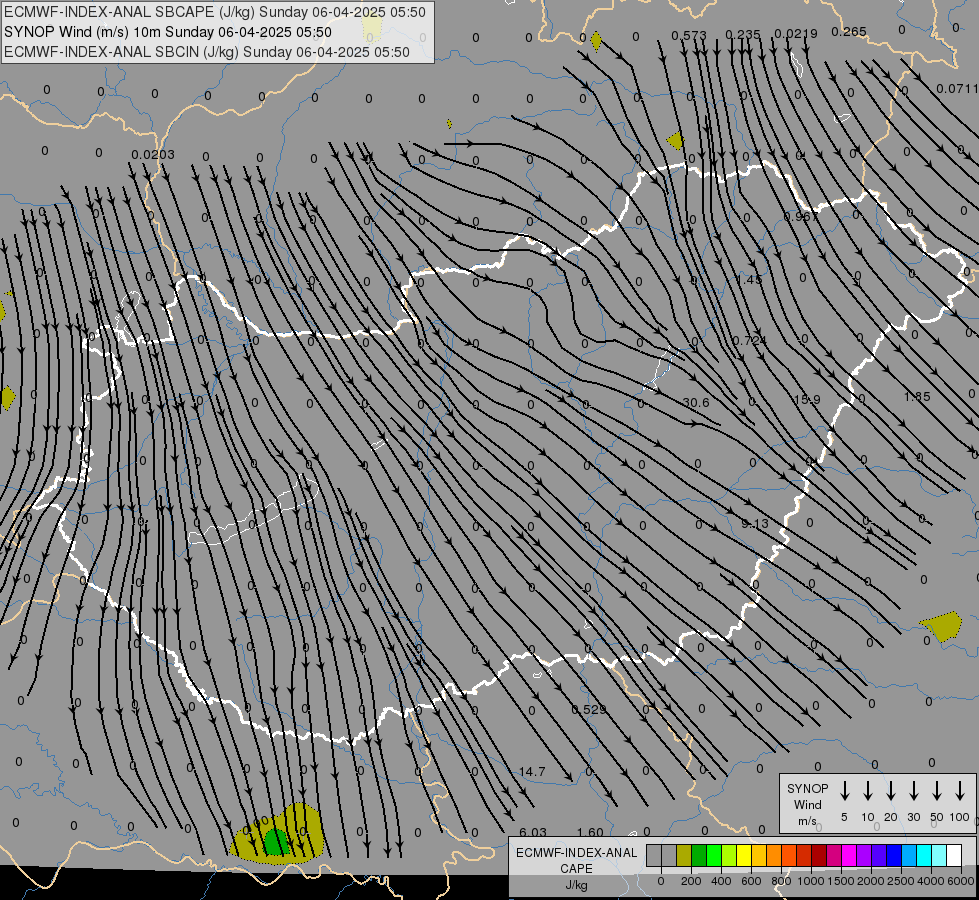Click the 6.03 value near the legend
The height and width of the screenshot is (900, 979).
533,832
